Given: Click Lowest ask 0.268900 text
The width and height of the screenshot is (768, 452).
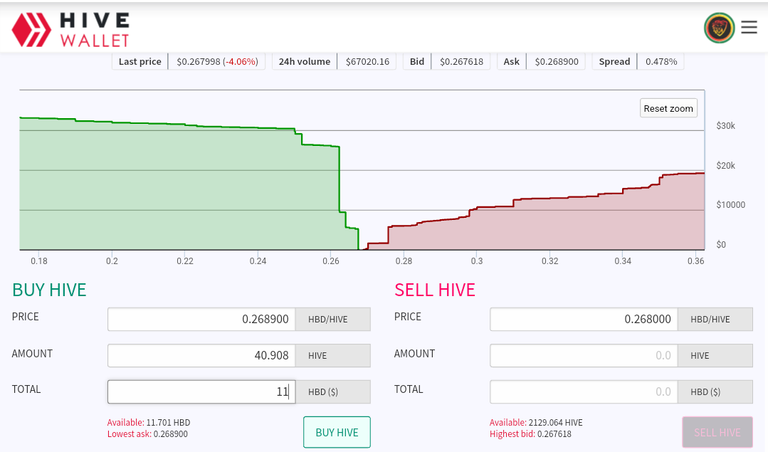Looking at the screenshot, I should [x=147, y=434].
